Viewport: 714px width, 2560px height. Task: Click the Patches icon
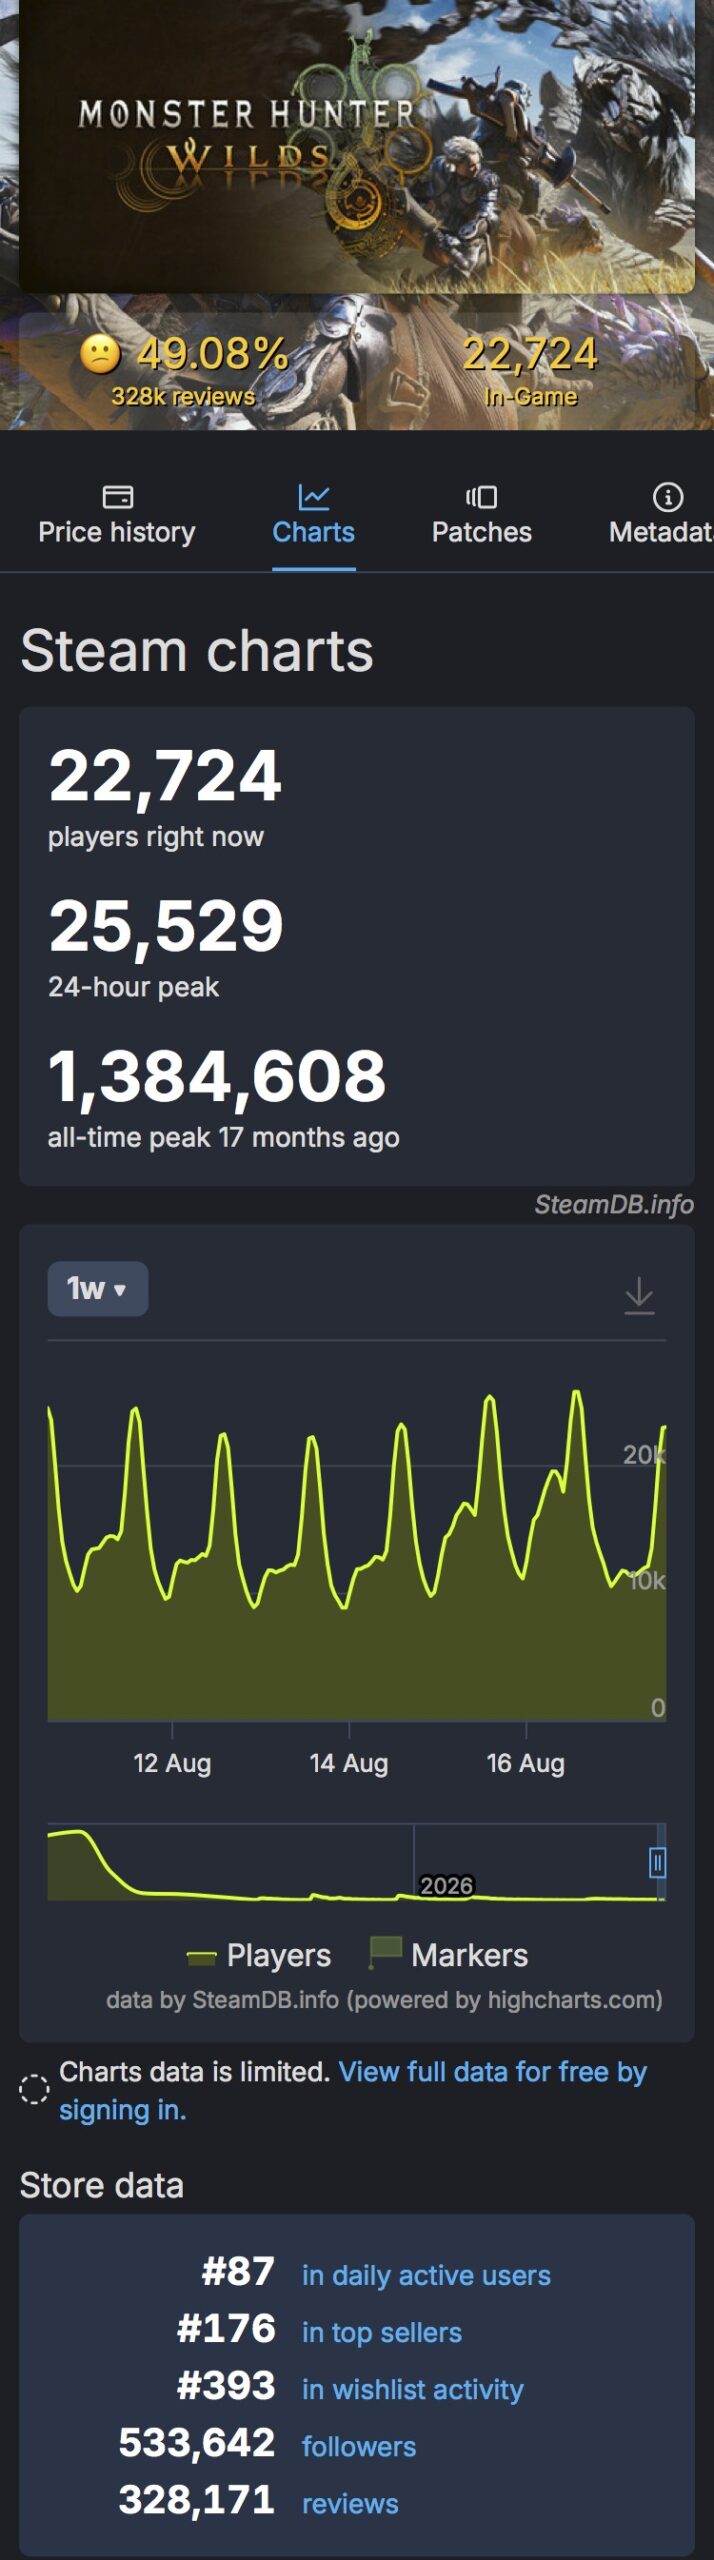(481, 497)
